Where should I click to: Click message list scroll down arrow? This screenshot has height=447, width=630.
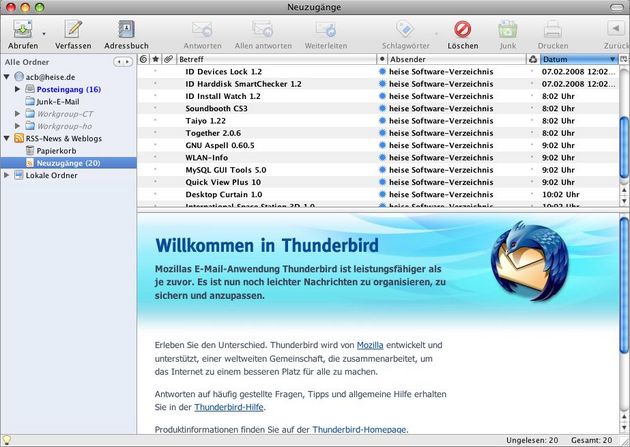[x=624, y=200]
